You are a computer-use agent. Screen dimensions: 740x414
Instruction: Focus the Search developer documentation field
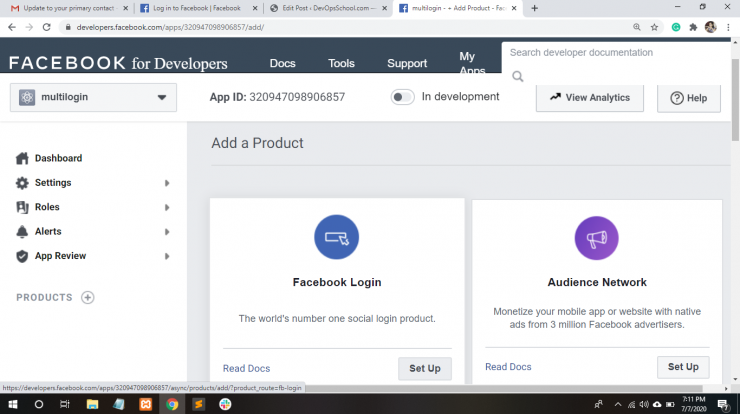tap(616, 52)
